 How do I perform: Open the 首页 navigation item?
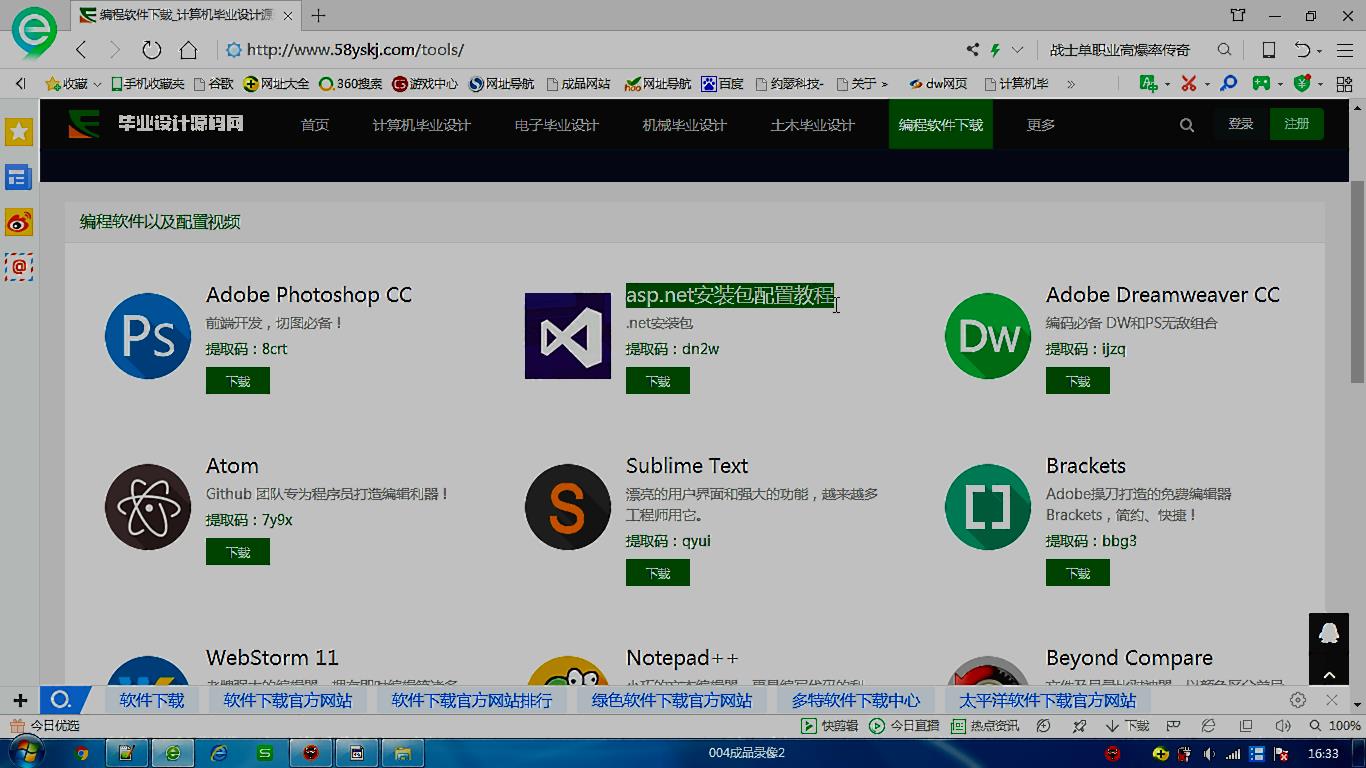315,125
